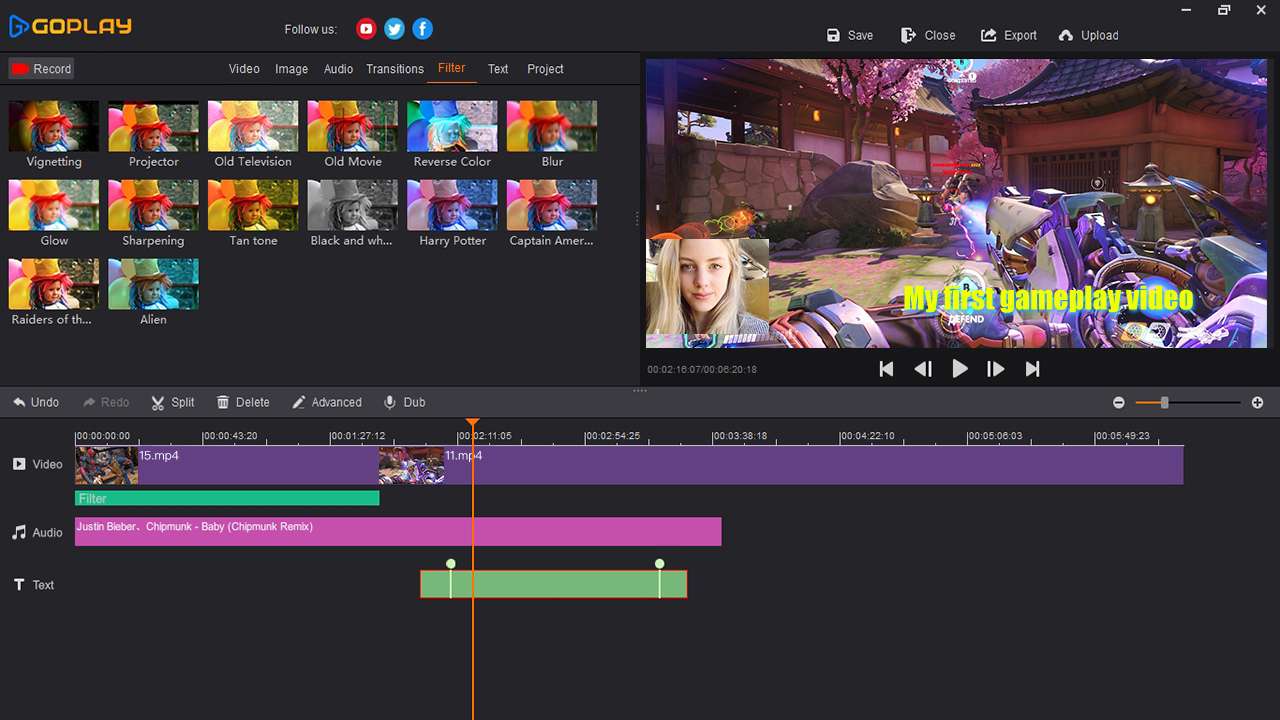The width and height of the screenshot is (1280, 720).
Task: Zoom in the timeline with plus icon
Action: [1257, 403]
